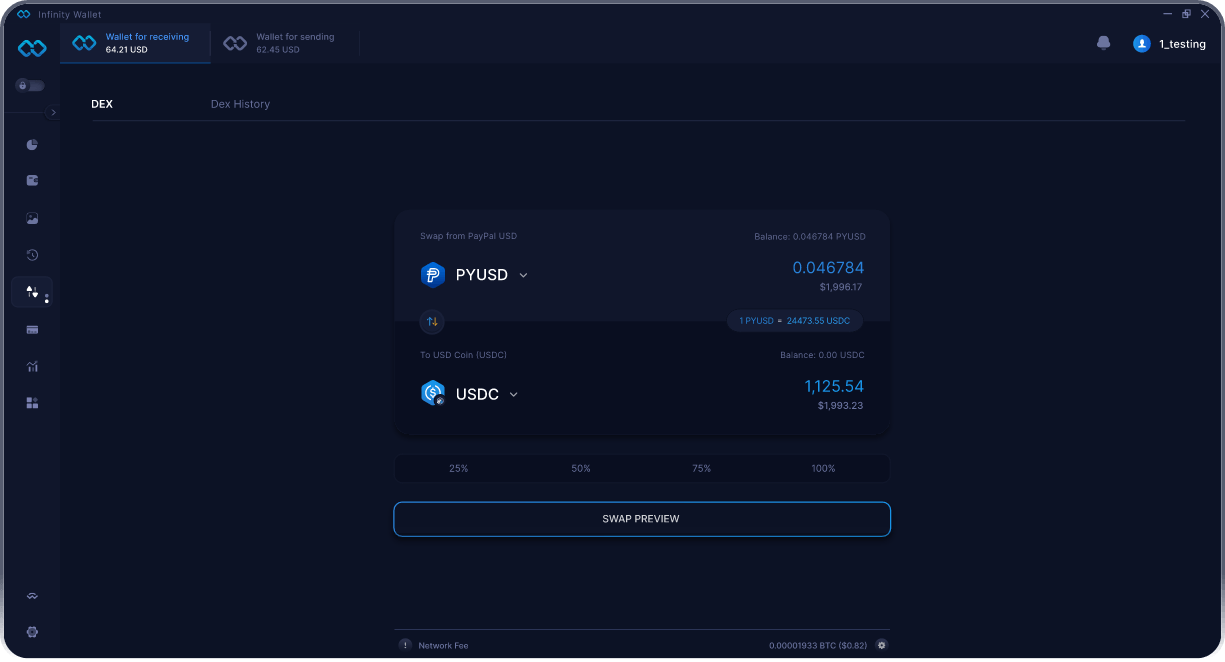1225x662 pixels.
Task: Open the wallet sidebar icon
Action: point(32,181)
